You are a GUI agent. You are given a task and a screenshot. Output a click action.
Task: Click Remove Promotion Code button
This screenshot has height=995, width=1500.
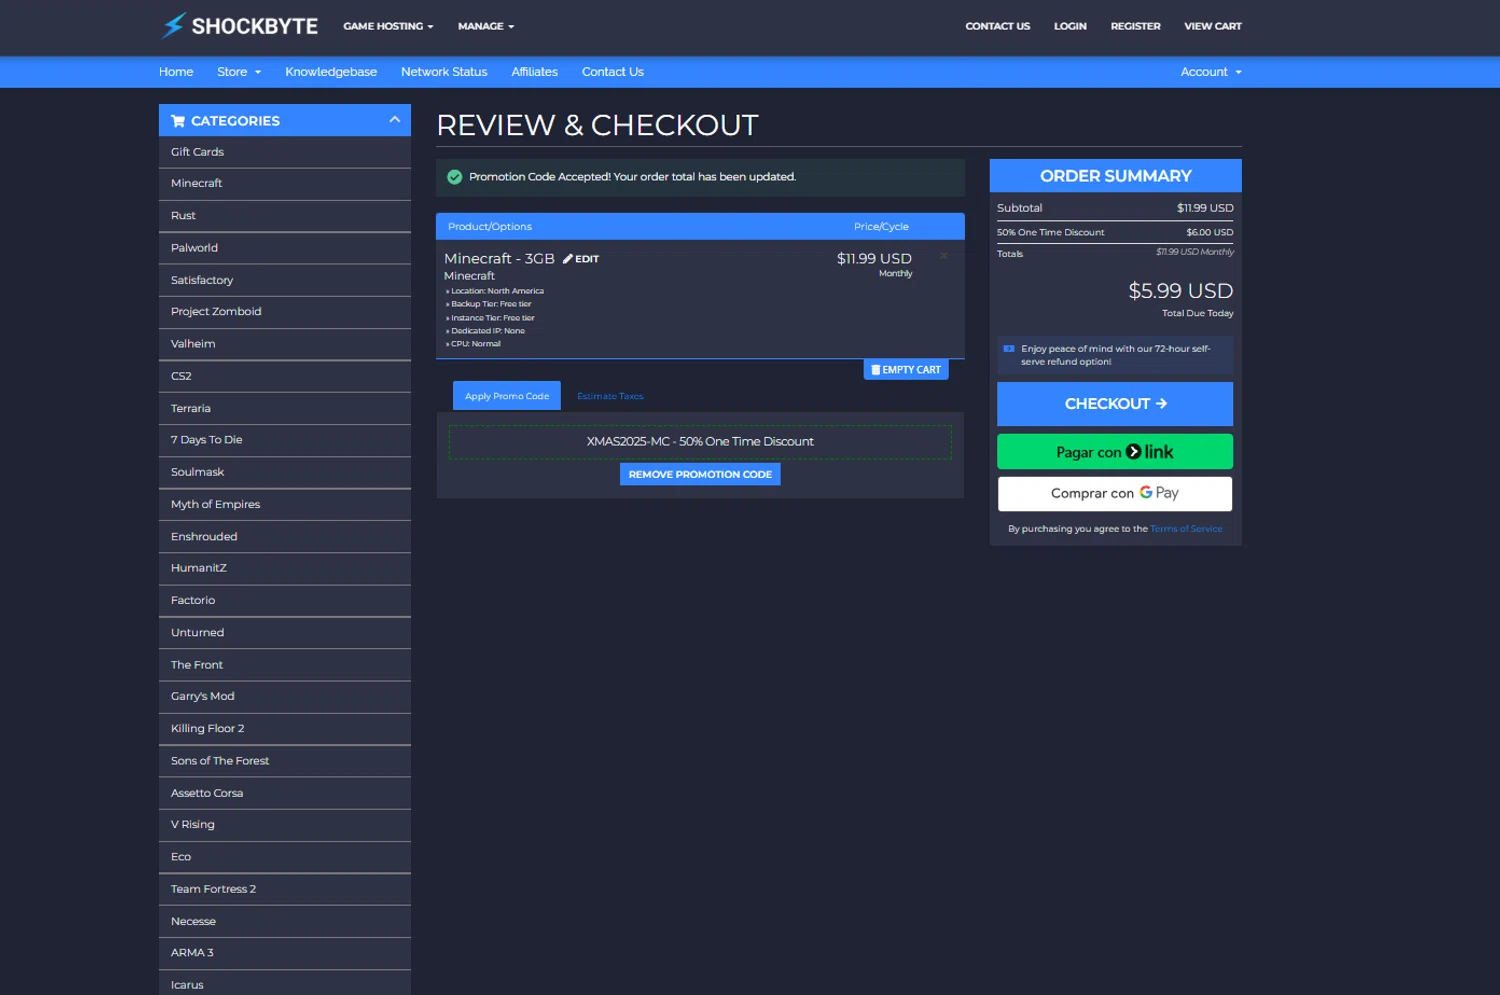700,474
